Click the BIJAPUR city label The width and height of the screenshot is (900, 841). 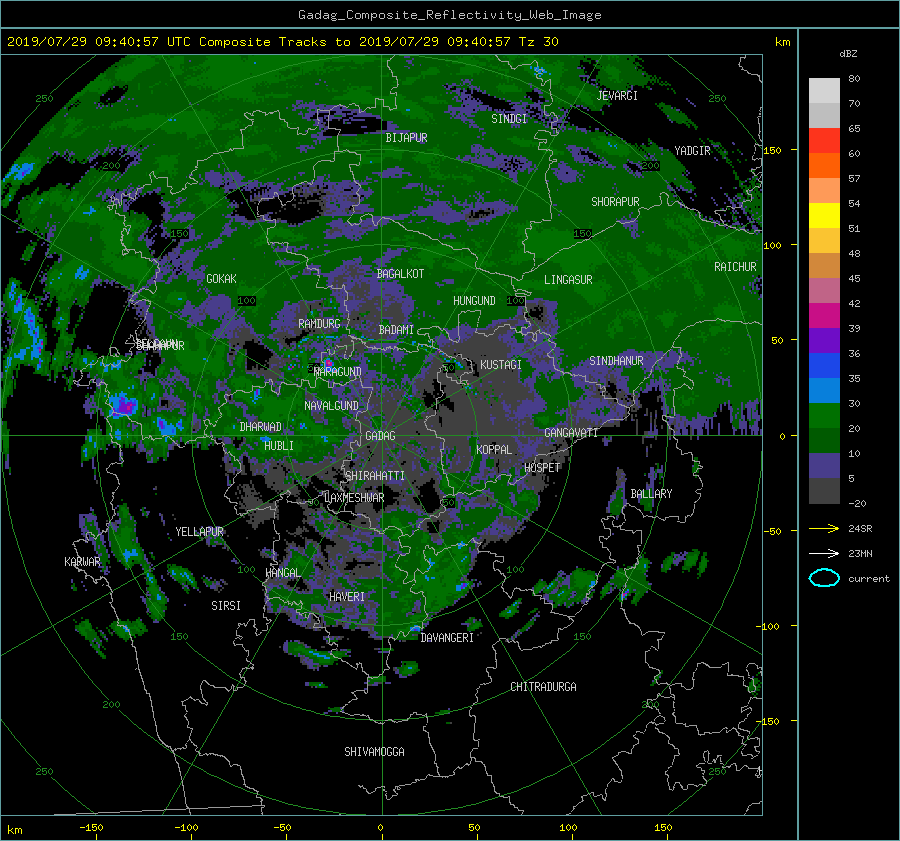(406, 138)
